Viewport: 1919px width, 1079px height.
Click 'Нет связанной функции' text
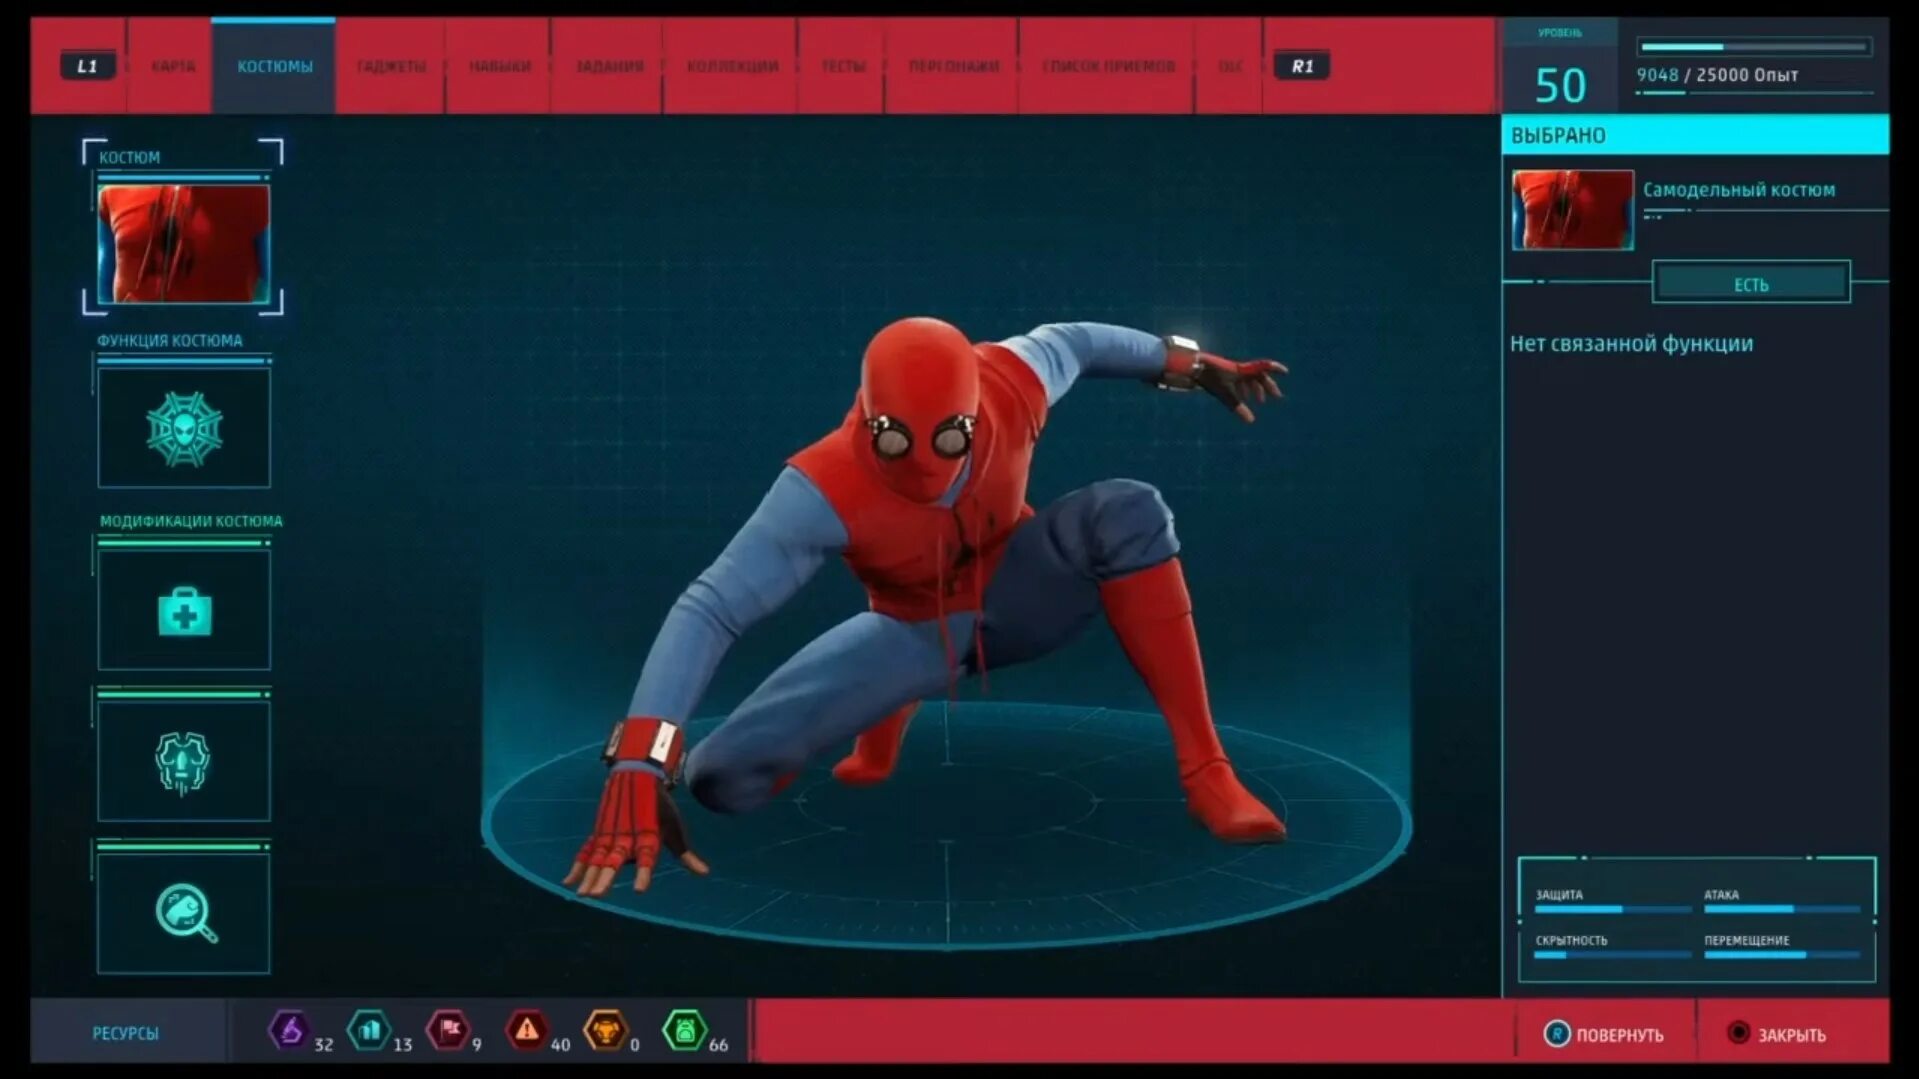1631,344
